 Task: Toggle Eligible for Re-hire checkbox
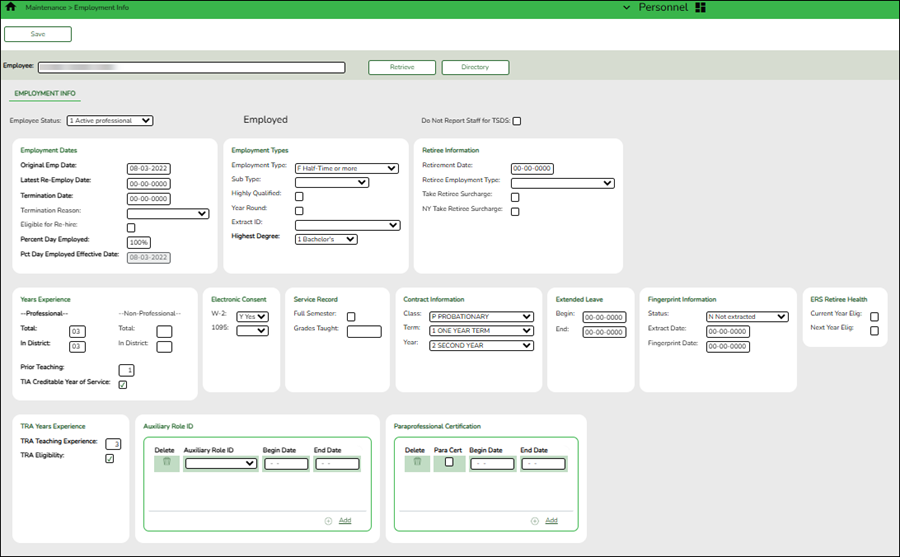pos(131,227)
